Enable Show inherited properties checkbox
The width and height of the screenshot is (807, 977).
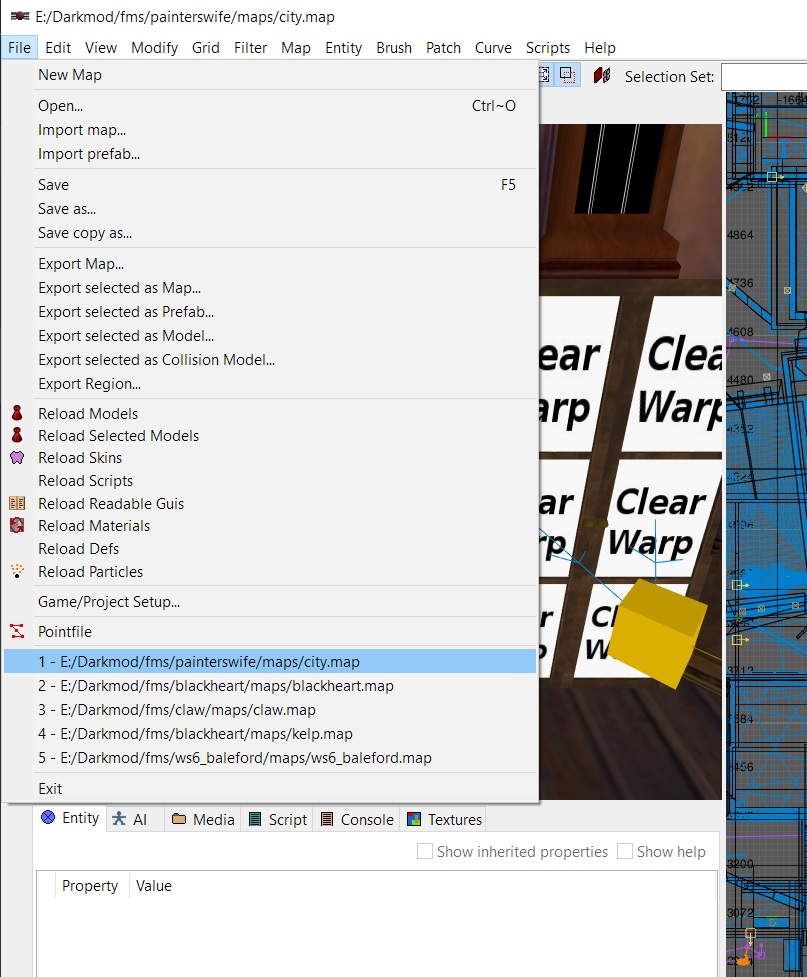click(x=425, y=852)
